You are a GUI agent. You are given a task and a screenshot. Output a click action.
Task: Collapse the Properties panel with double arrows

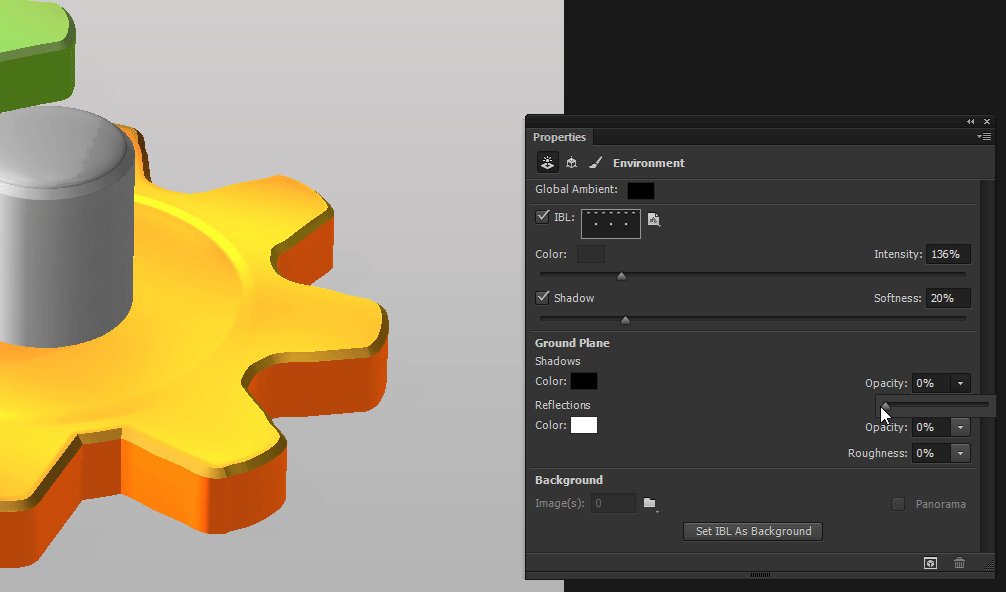(971, 121)
